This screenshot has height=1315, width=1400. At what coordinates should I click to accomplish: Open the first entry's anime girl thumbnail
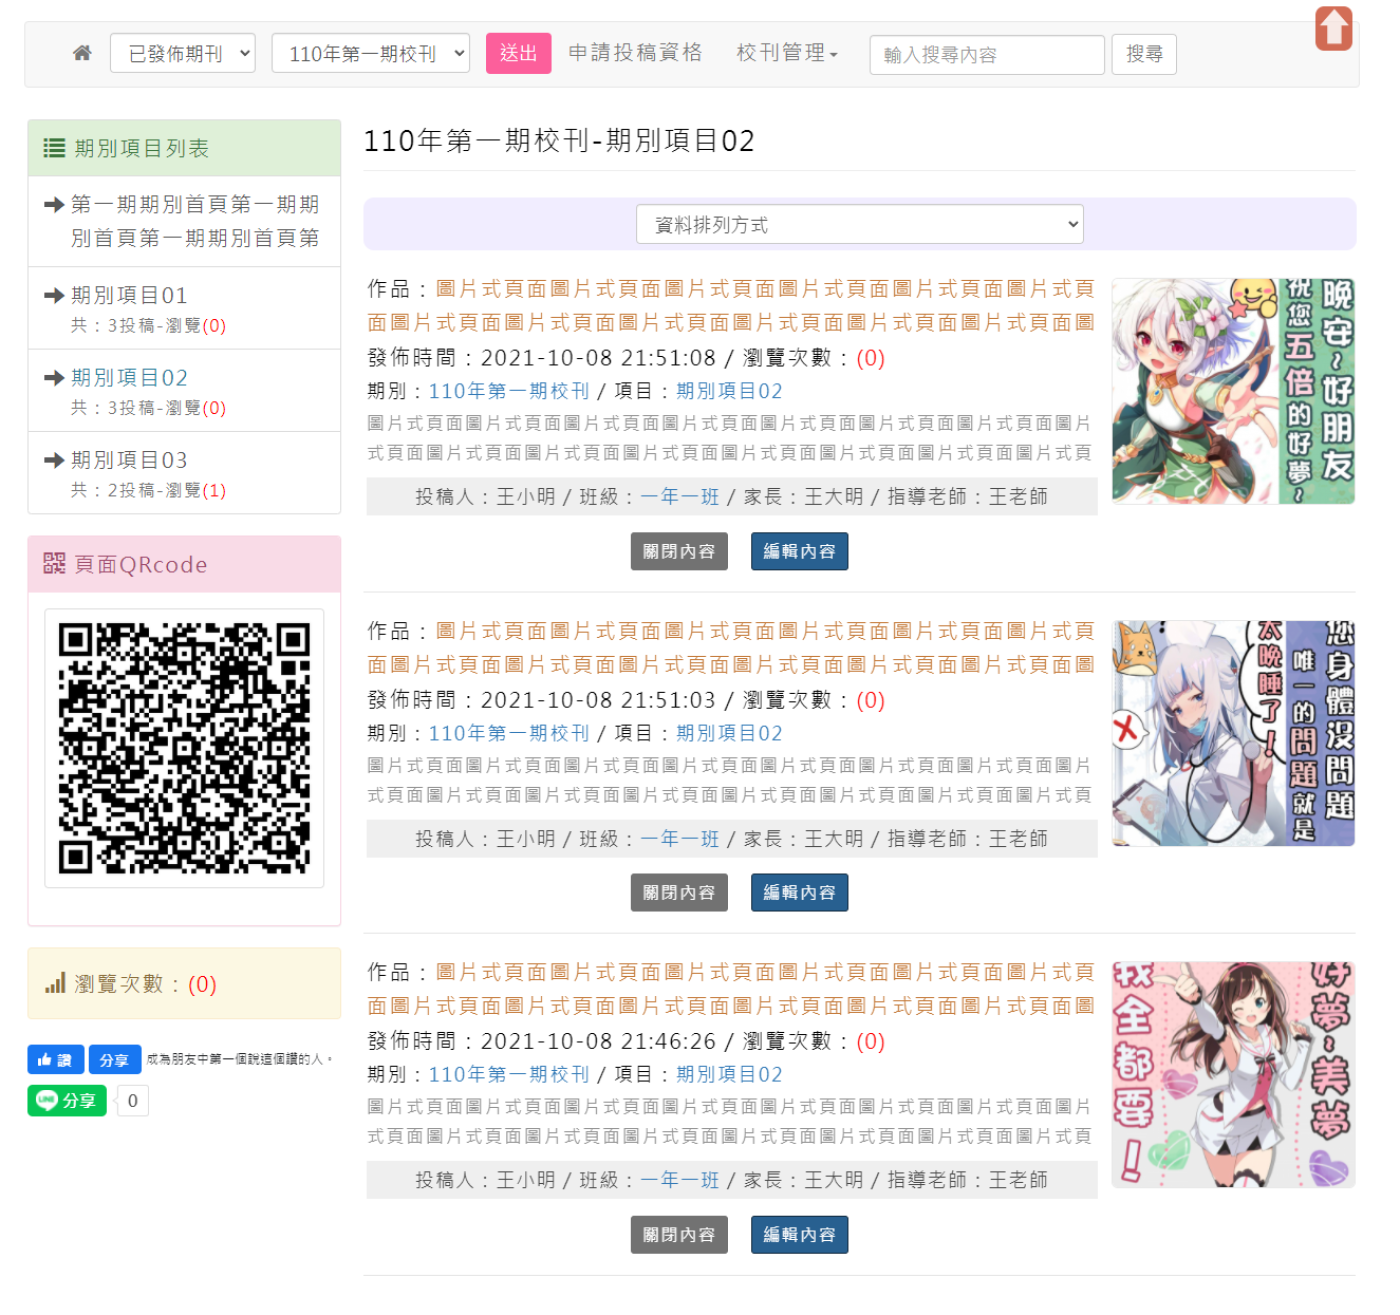point(1232,391)
